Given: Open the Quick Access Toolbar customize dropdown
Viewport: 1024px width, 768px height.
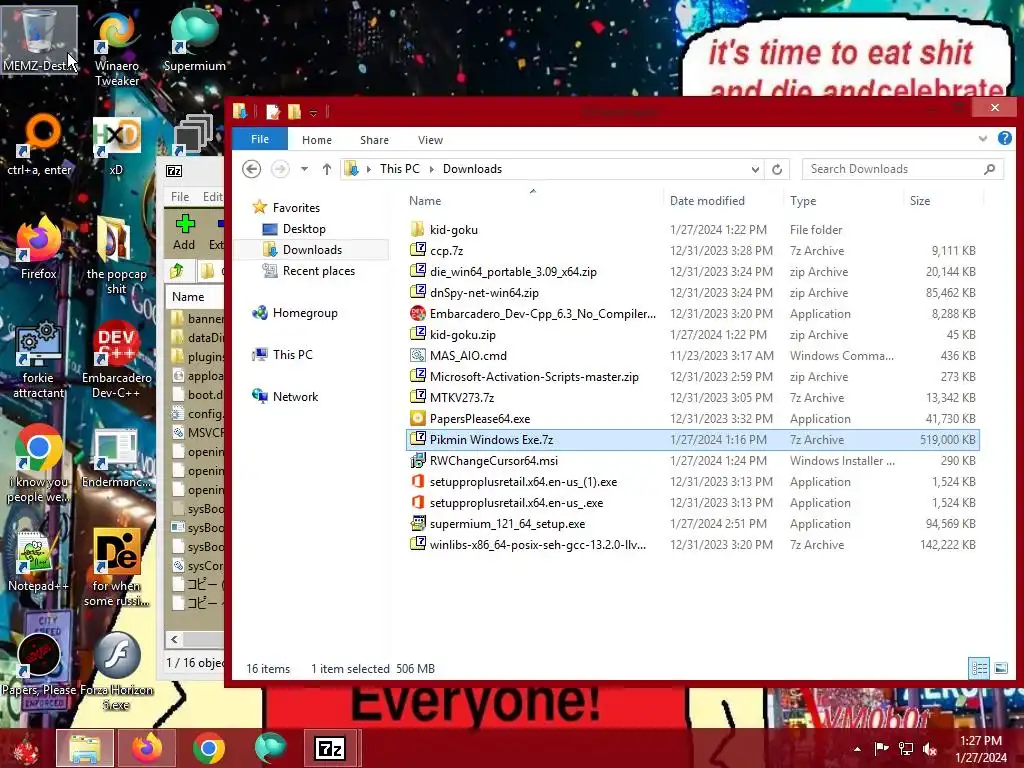Looking at the screenshot, I should coord(313,112).
